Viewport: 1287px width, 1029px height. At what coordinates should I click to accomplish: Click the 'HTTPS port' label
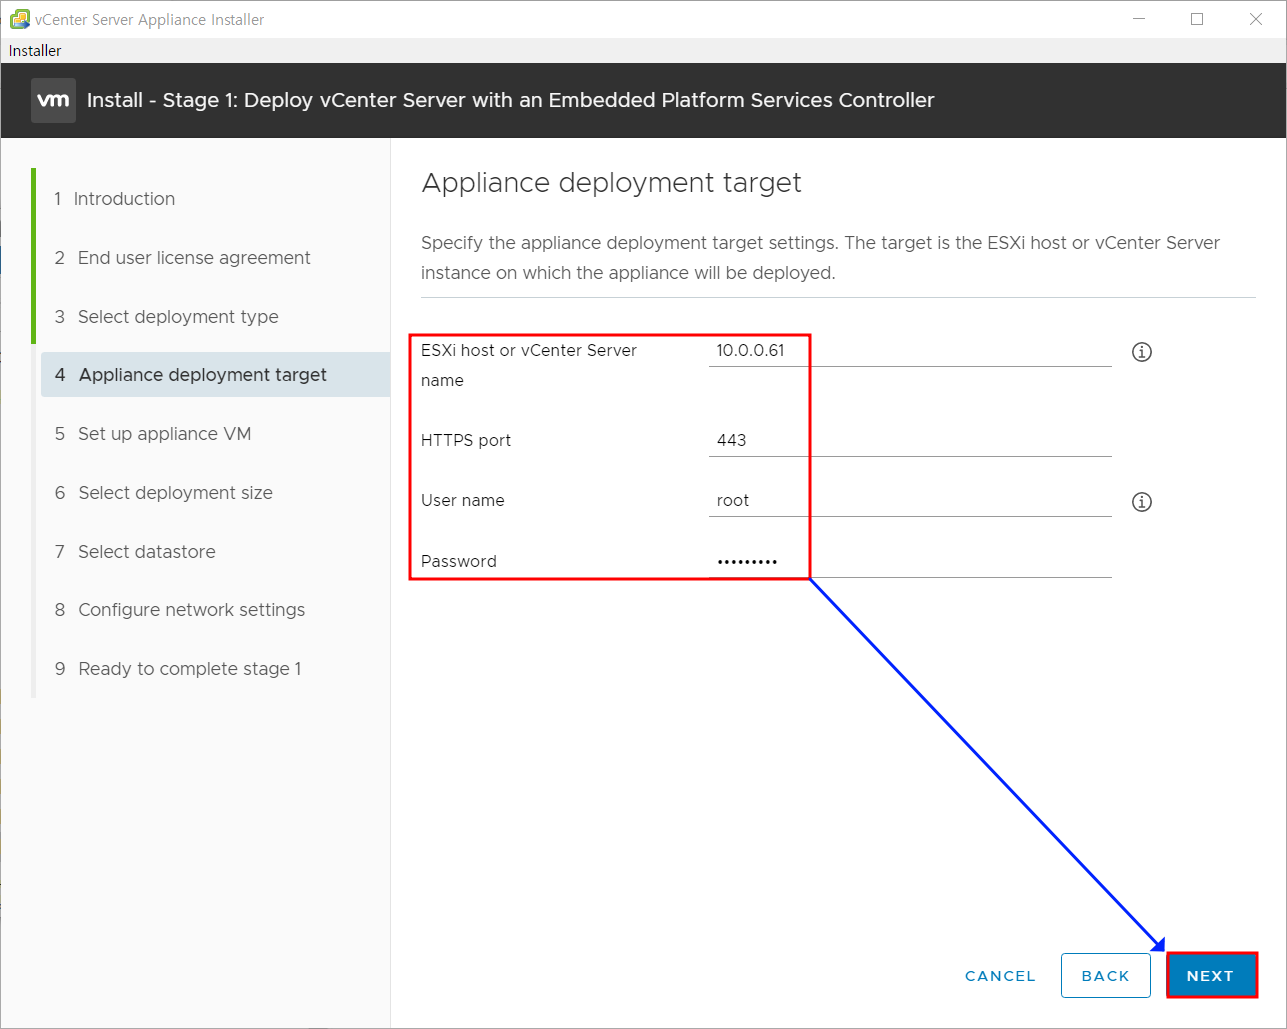click(x=466, y=440)
